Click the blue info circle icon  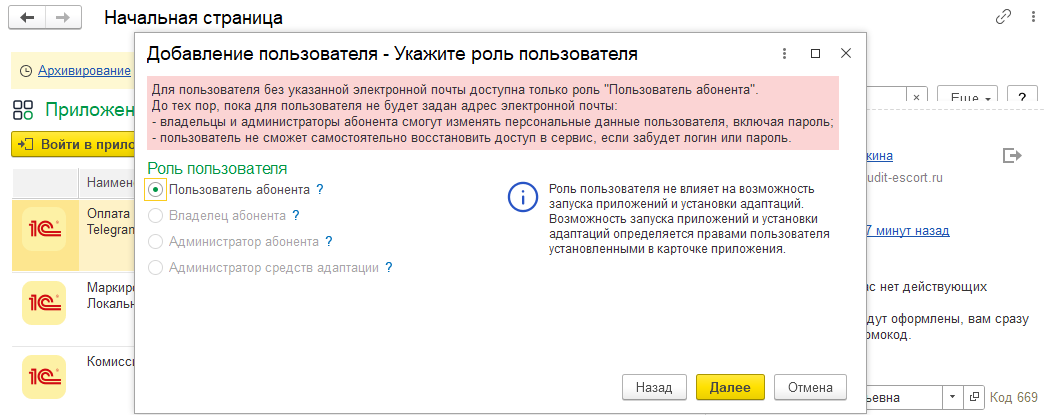(522, 198)
